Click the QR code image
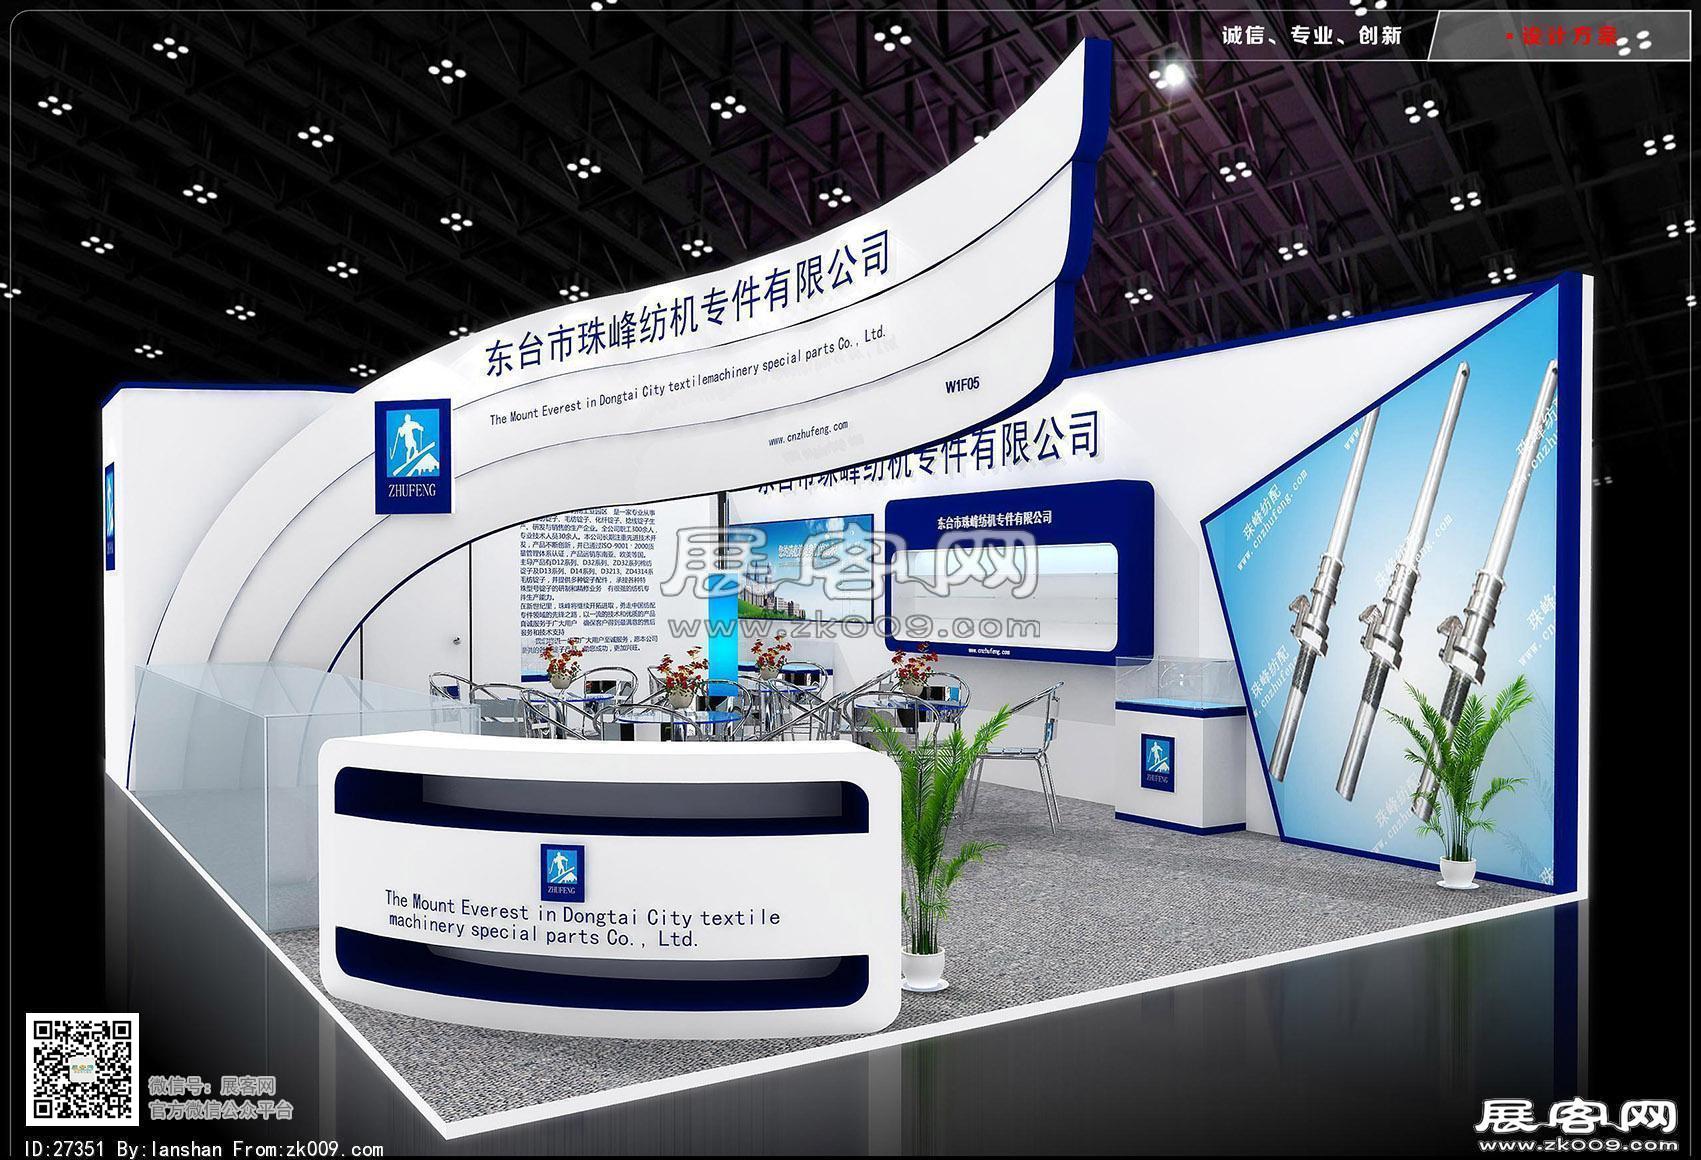 (82, 1068)
